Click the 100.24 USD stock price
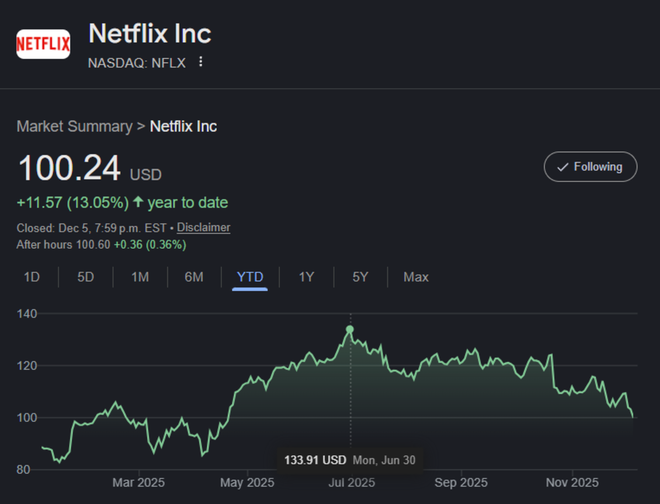Viewport: 660px width, 504px height. (x=70, y=167)
